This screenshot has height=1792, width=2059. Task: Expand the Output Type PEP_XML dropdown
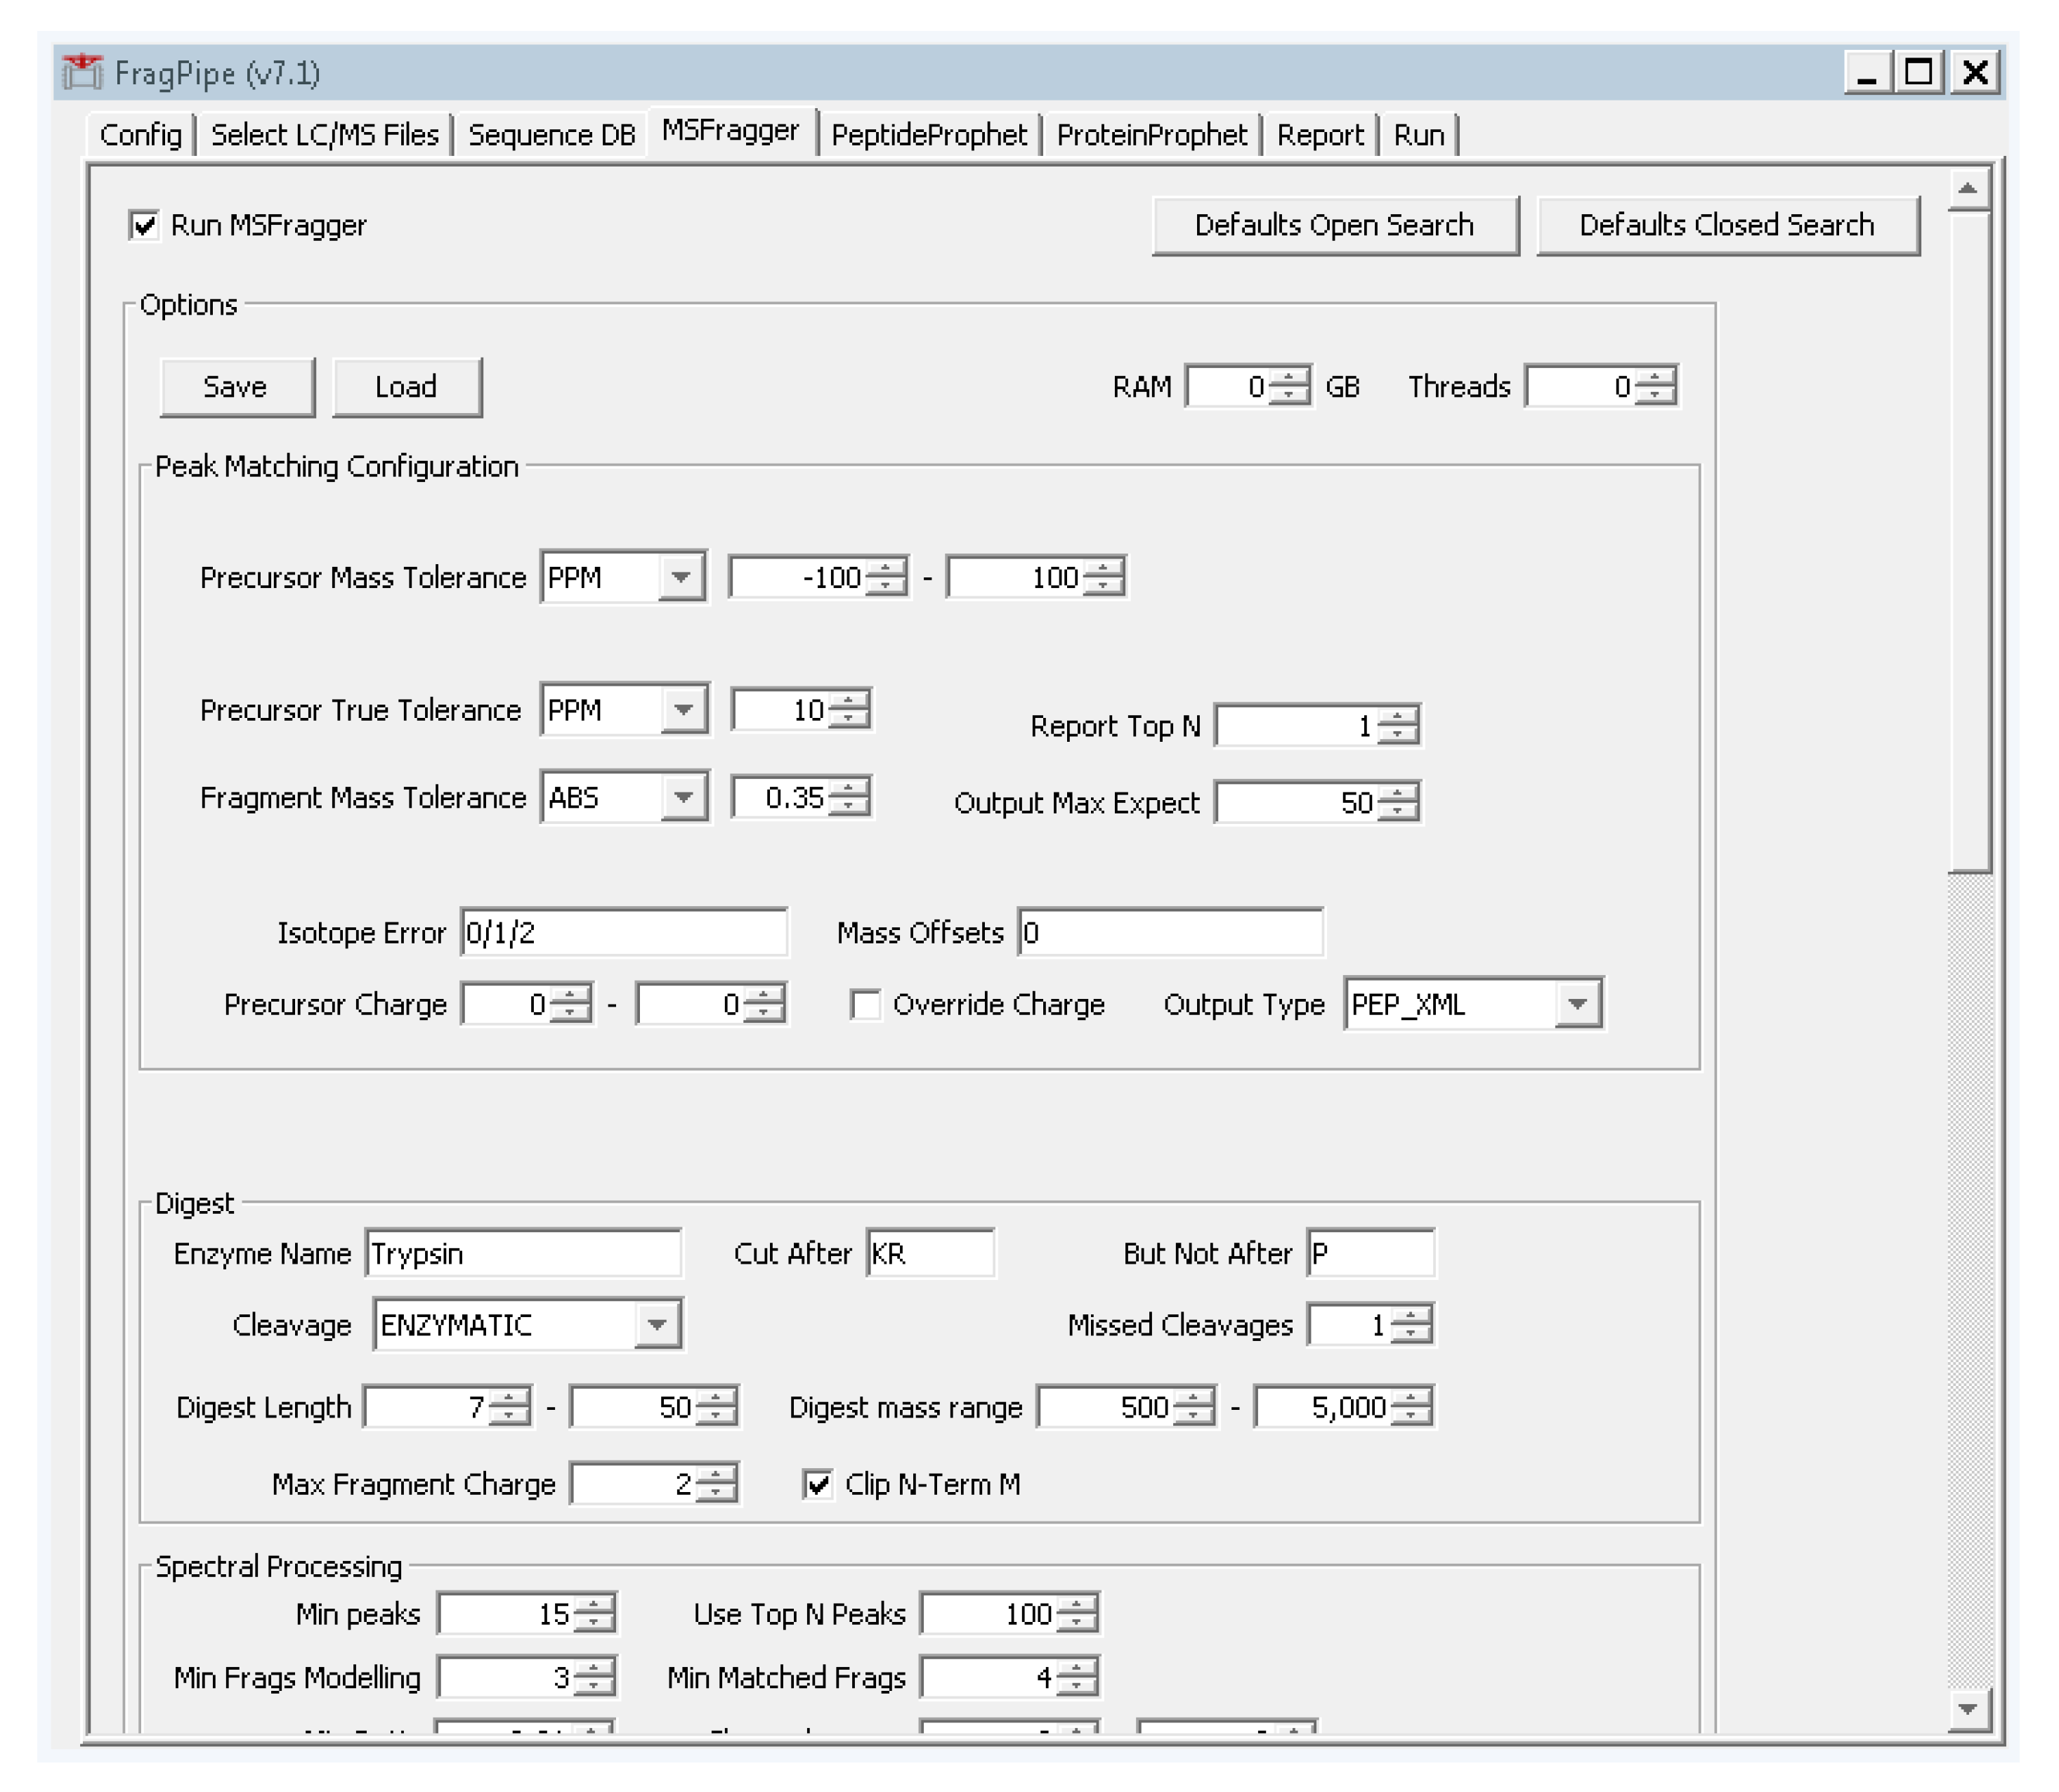(1577, 1004)
